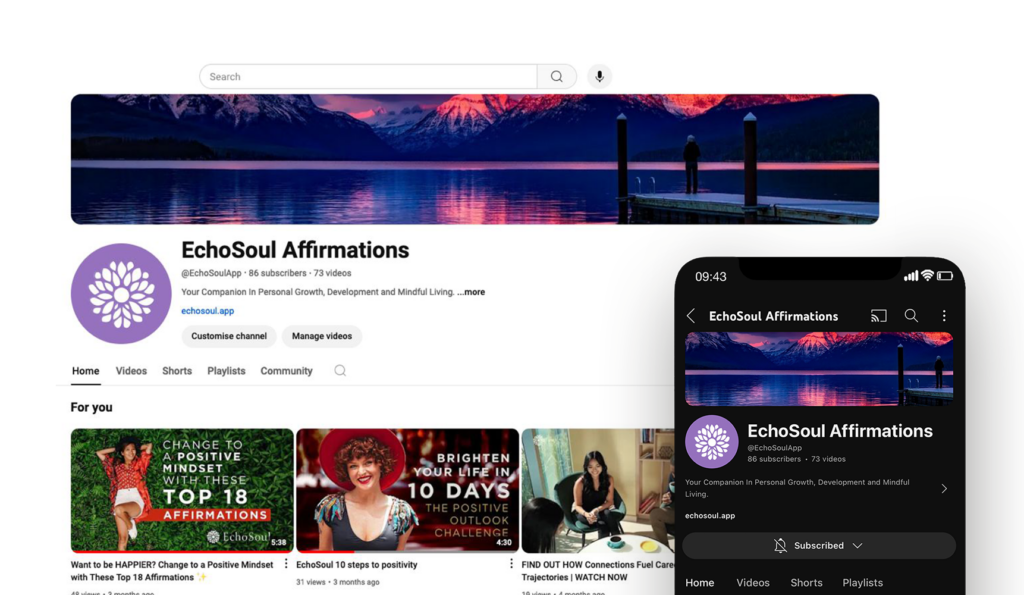Click into the Search input field
The image size is (1024, 595).
coord(368,76)
